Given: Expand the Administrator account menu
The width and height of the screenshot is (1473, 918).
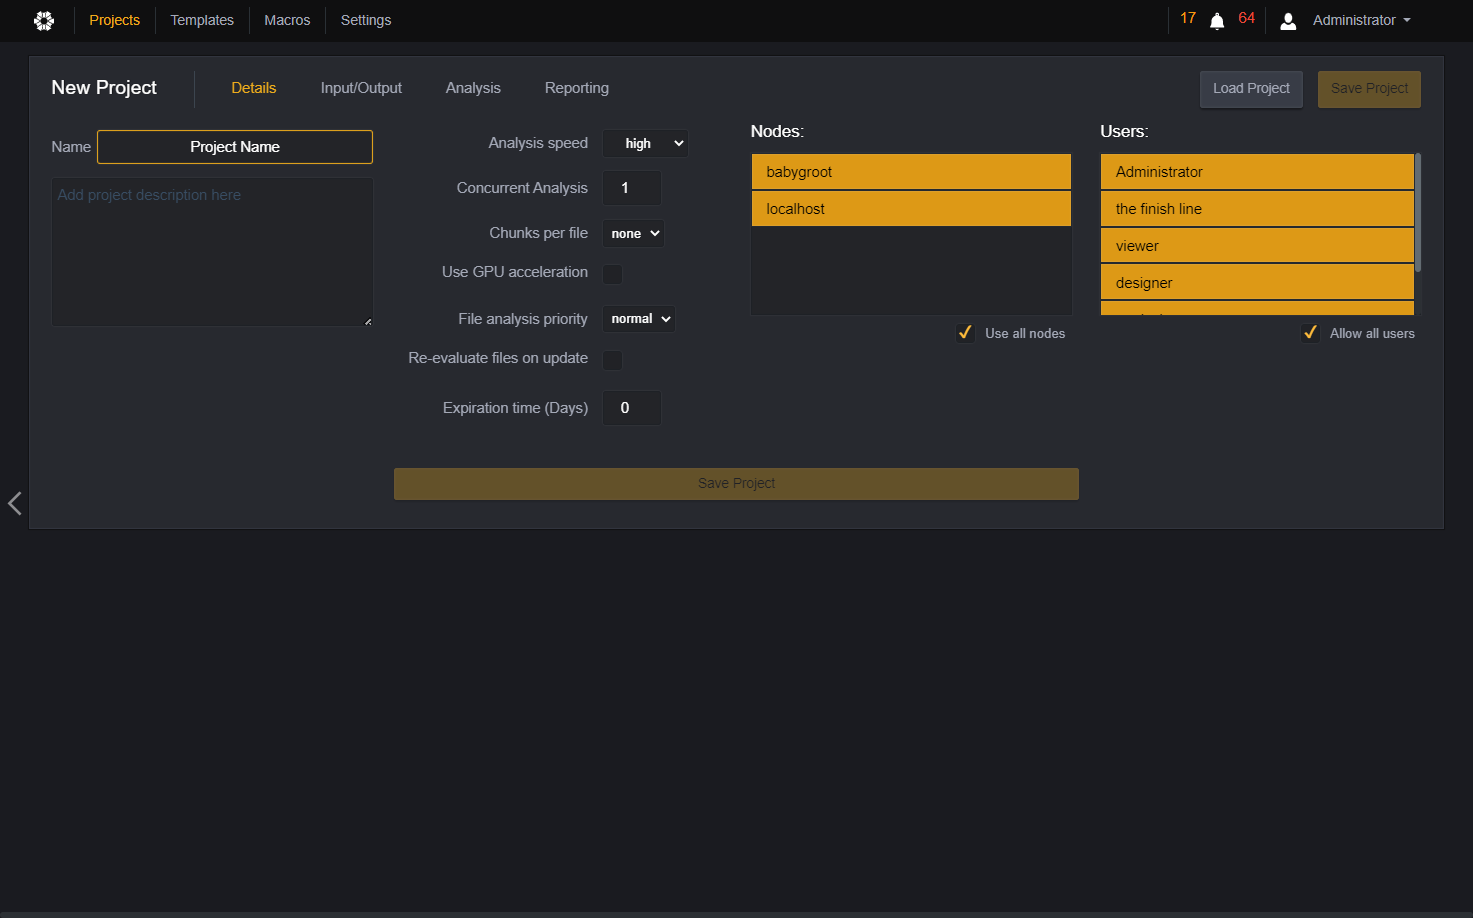Looking at the screenshot, I should click(x=1362, y=20).
